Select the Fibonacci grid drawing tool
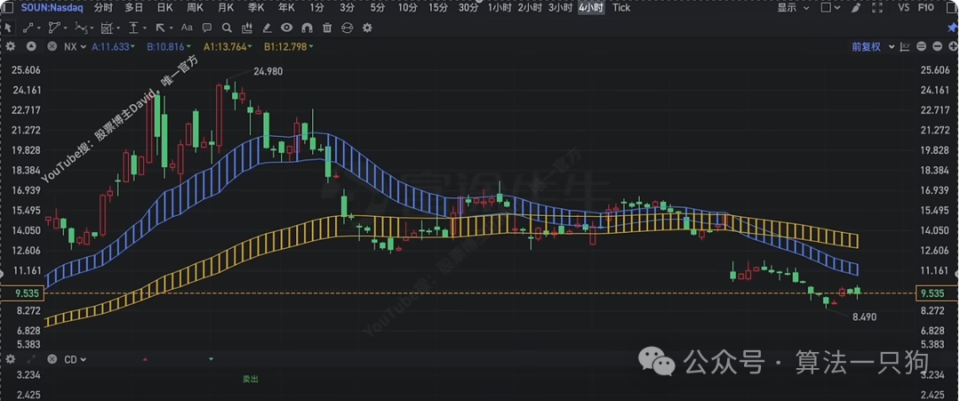 click(107, 28)
